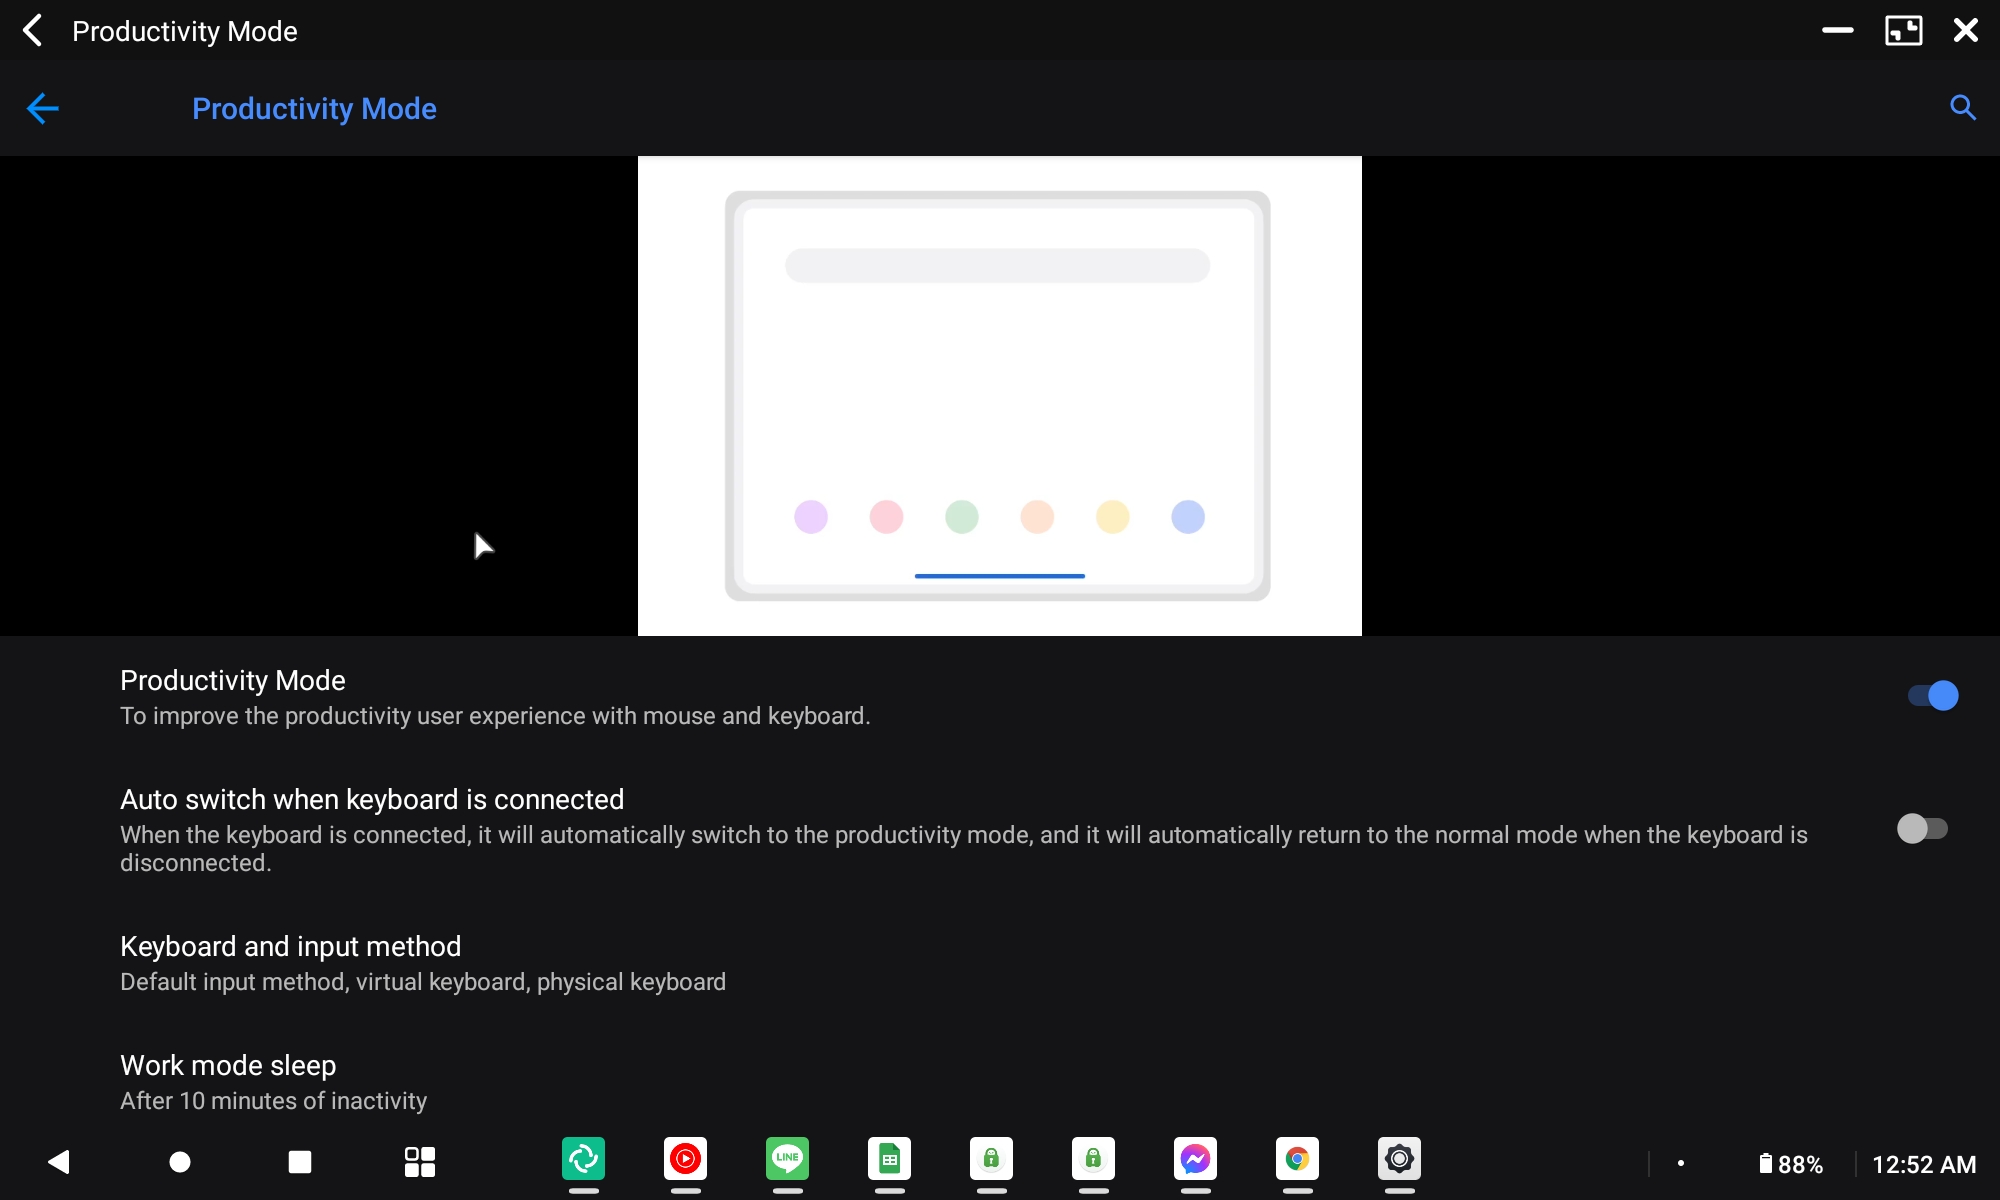Viewport: 2000px width, 1200px height.
Task: Close the Productivity Mode window
Action: point(1966,30)
